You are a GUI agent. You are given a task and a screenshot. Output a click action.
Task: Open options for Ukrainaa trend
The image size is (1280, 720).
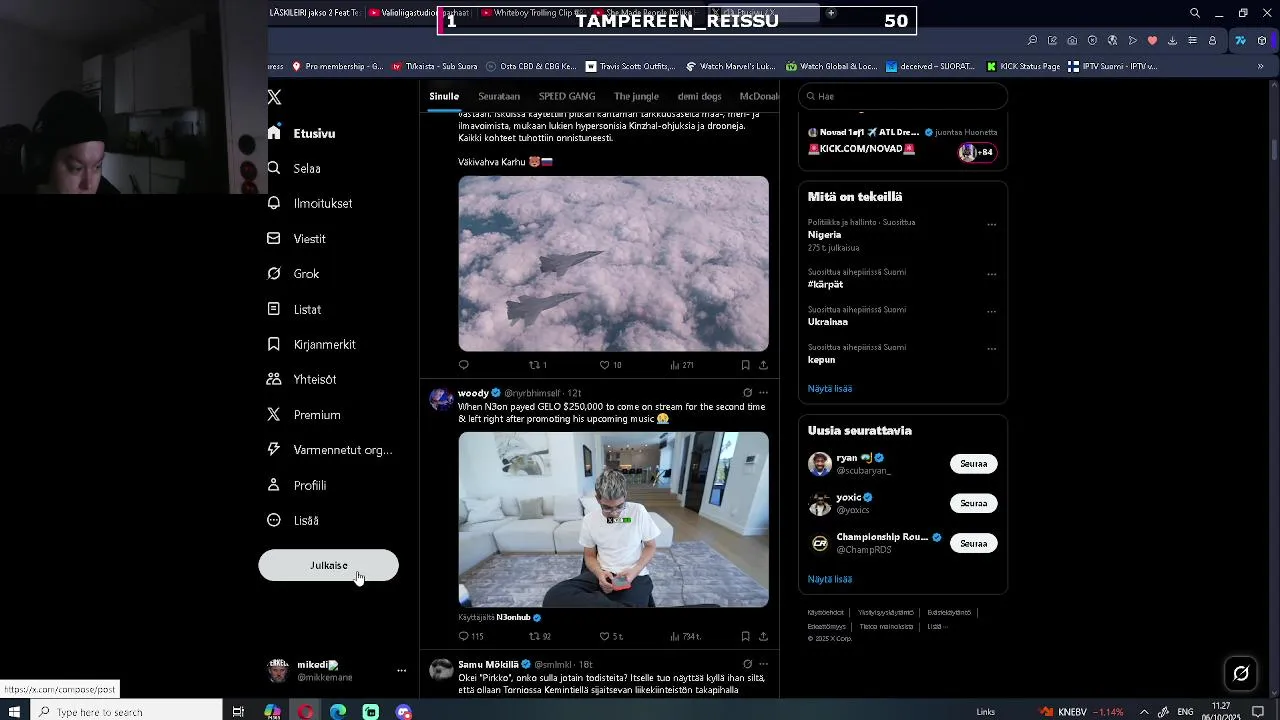991,311
